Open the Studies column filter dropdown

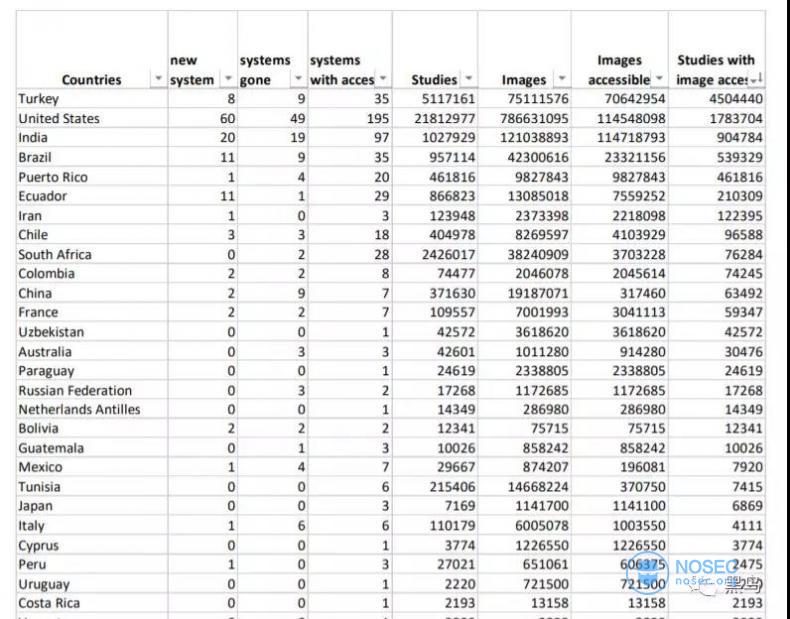(x=469, y=80)
